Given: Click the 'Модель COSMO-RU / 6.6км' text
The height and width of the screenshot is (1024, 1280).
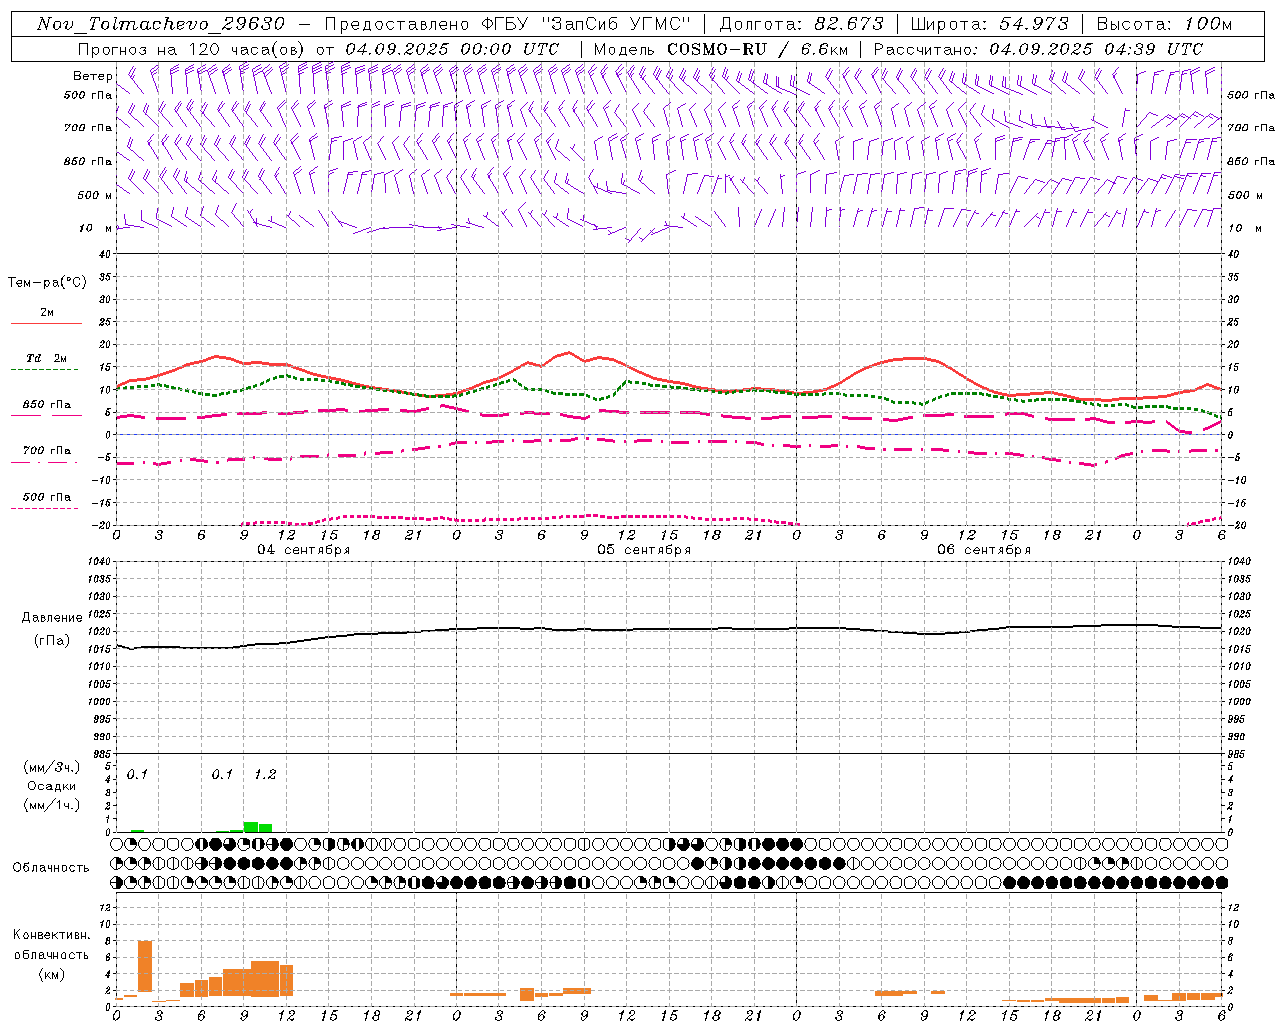Looking at the screenshot, I should click(x=720, y=49).
